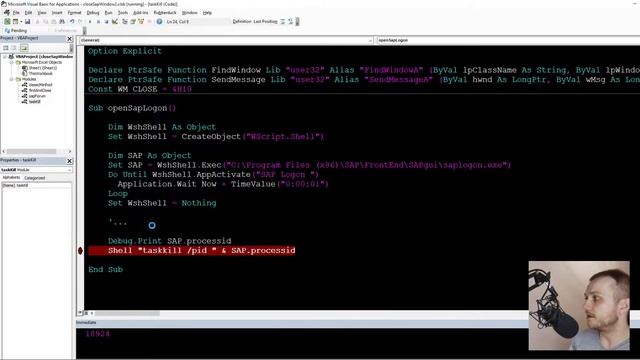
Task: Collapse the Microsoft Excel Objects folder
Action: coord(12,62)
